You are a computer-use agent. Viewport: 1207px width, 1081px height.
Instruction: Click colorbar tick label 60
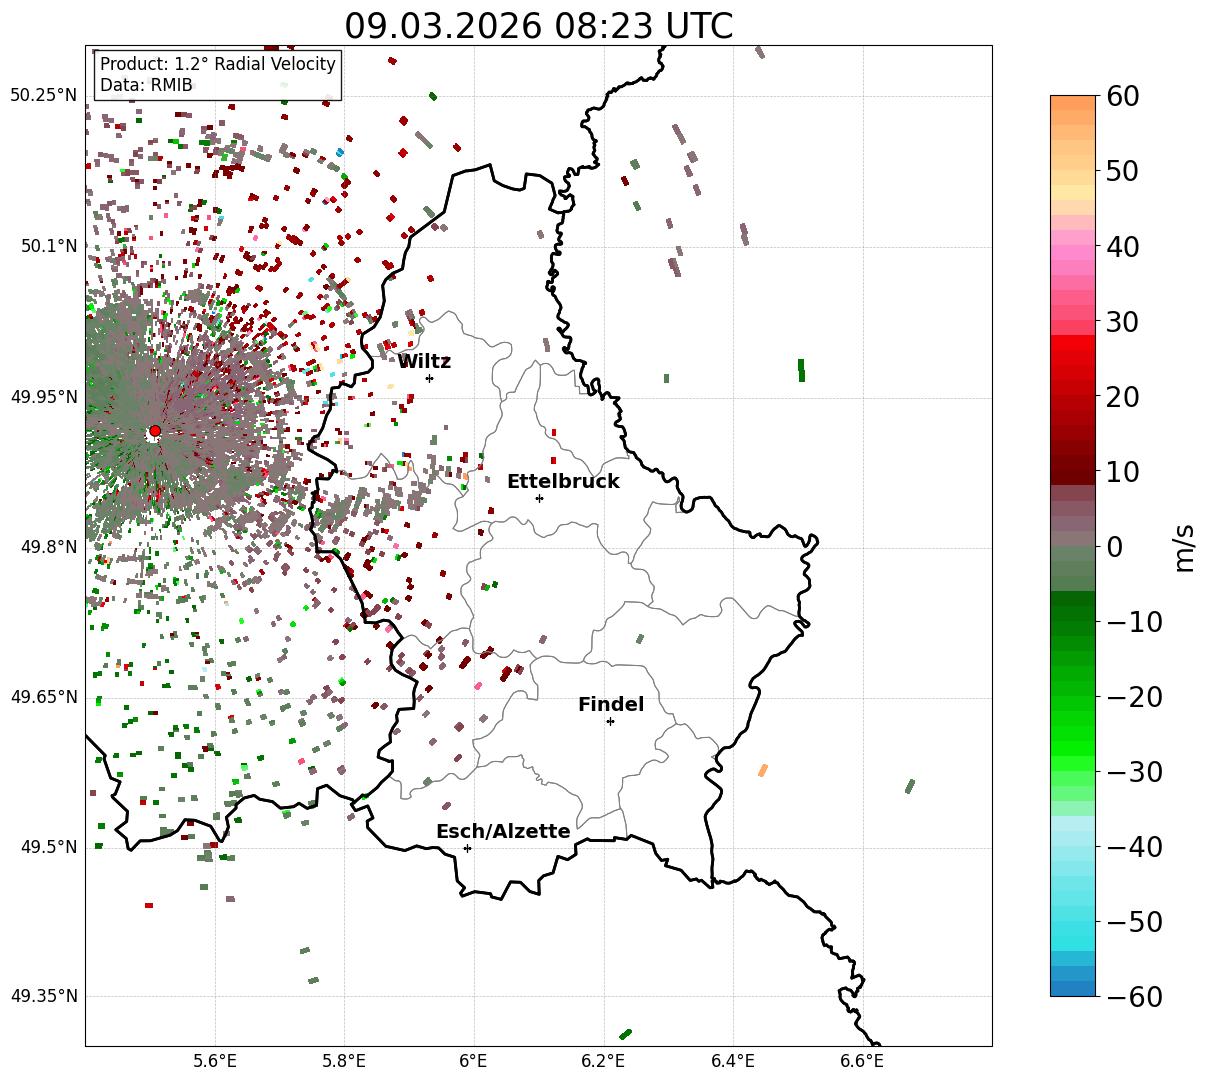[1122, 96]
